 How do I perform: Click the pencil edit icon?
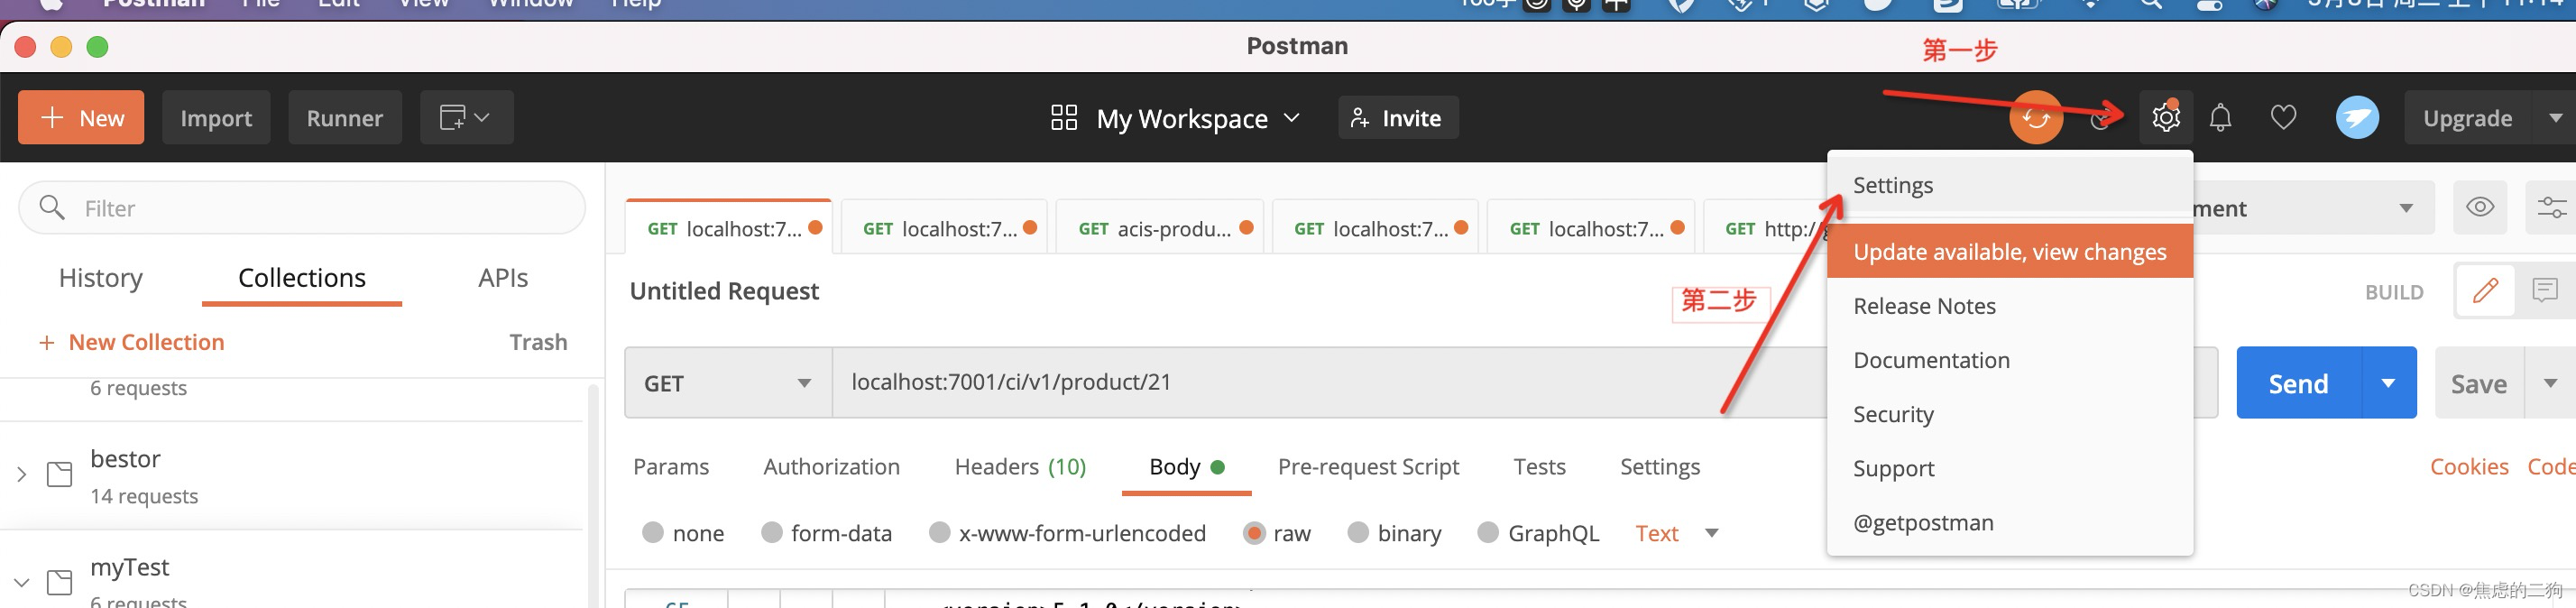(x=2486, y=291)
